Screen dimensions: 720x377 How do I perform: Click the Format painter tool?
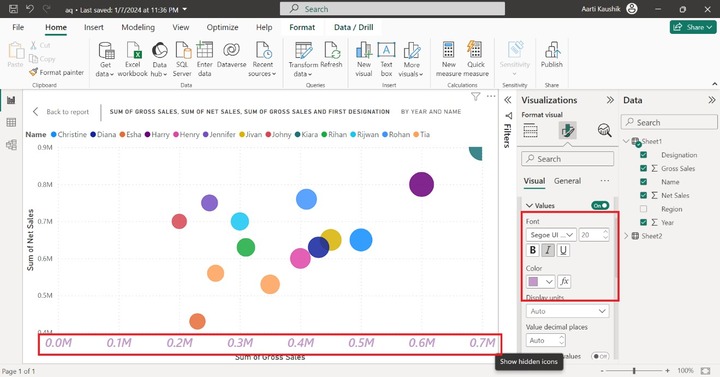[56, 72]
